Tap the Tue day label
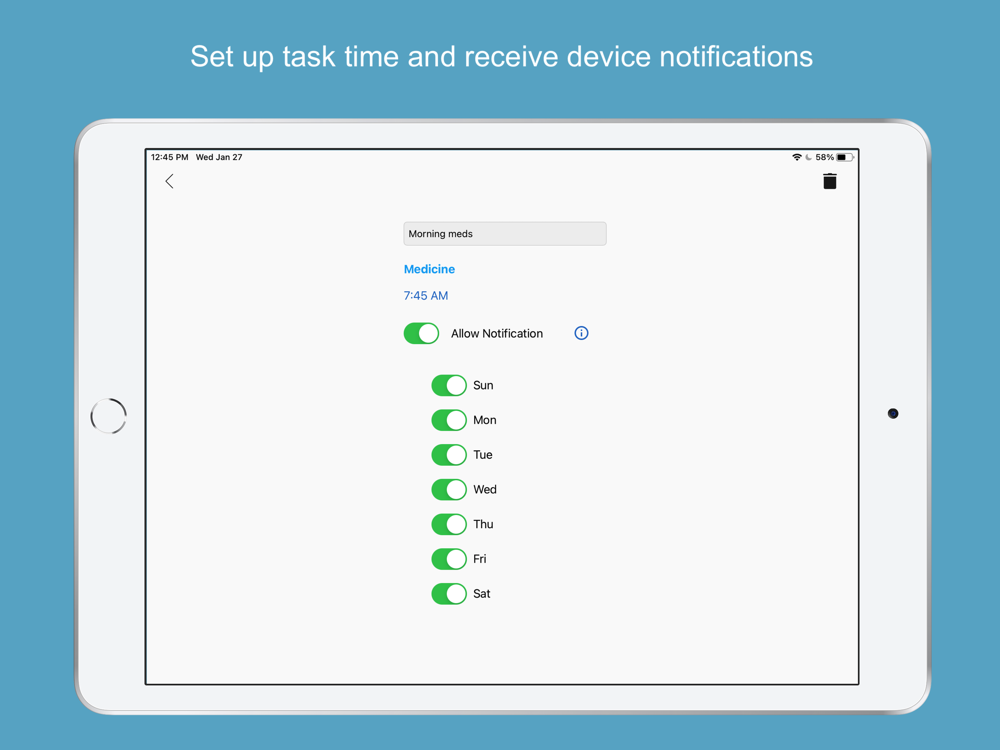This screenshot has height=750, width=1000. click(483, 455)
